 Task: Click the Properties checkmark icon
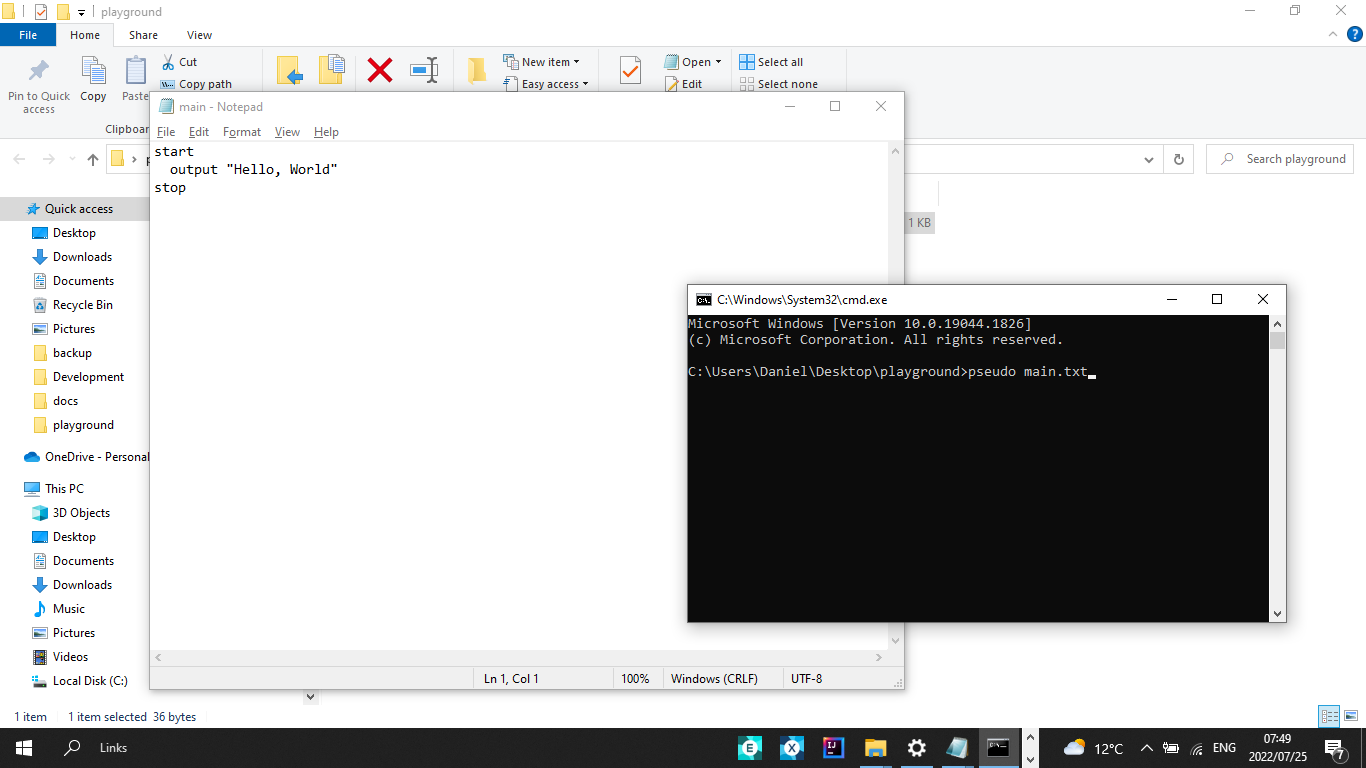tap(630, 70)
